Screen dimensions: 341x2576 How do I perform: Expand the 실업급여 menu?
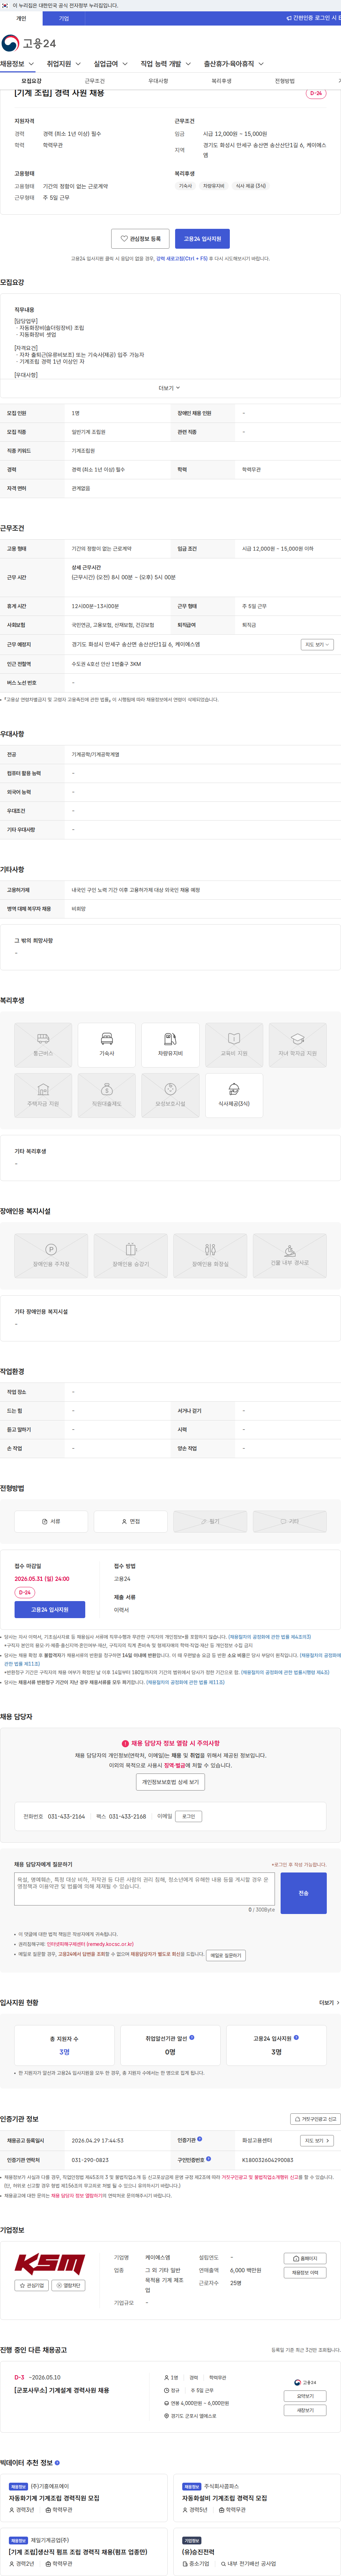point(110,64)
